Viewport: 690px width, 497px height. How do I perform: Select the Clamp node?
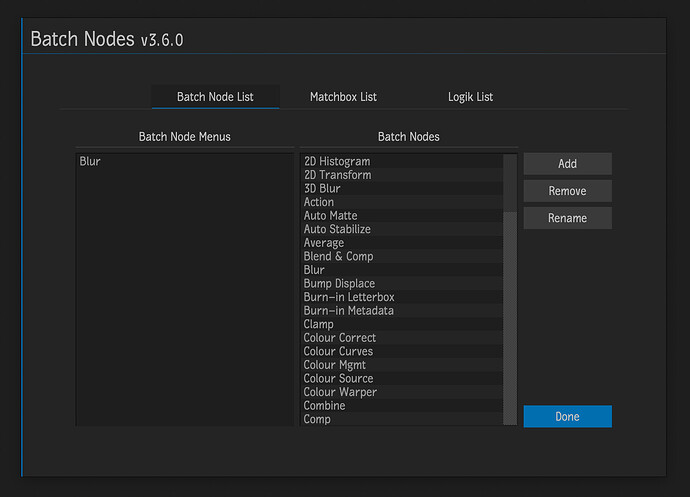pyautogui.click(x=402, y=324)
